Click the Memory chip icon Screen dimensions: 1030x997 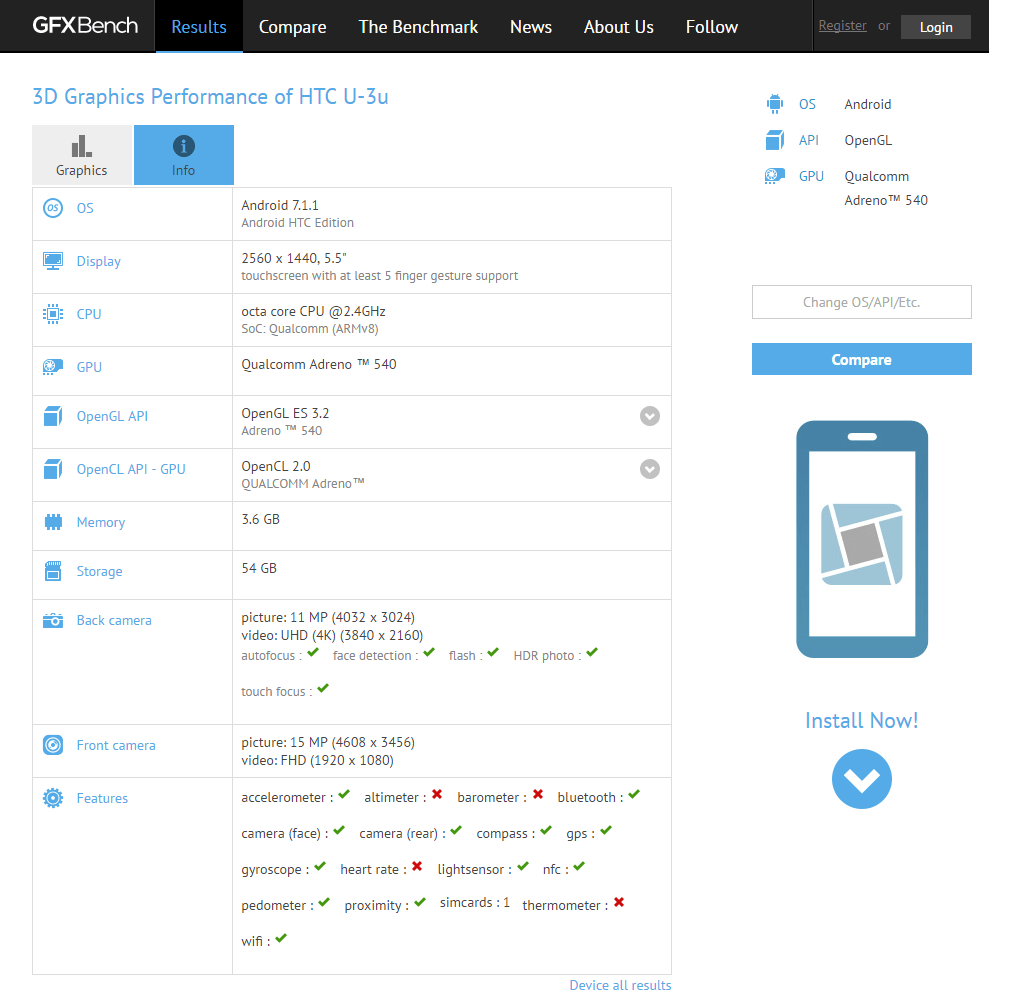point(53,522)
